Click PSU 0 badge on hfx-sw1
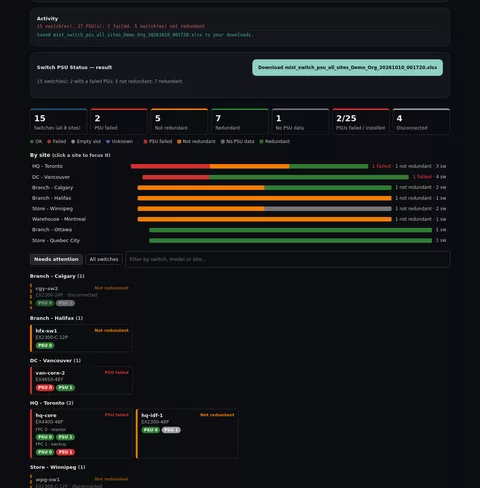Image resolution: width=480 pixels, height=488 pixels. click(45, 346)
